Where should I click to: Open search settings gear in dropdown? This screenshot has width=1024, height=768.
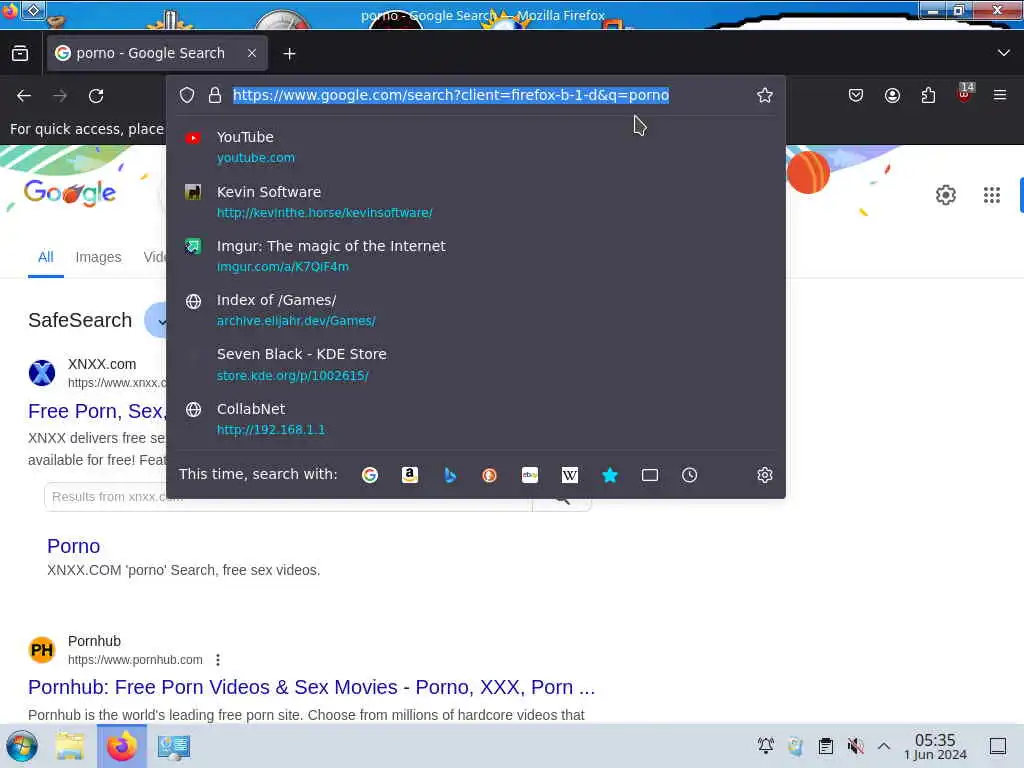765,475
